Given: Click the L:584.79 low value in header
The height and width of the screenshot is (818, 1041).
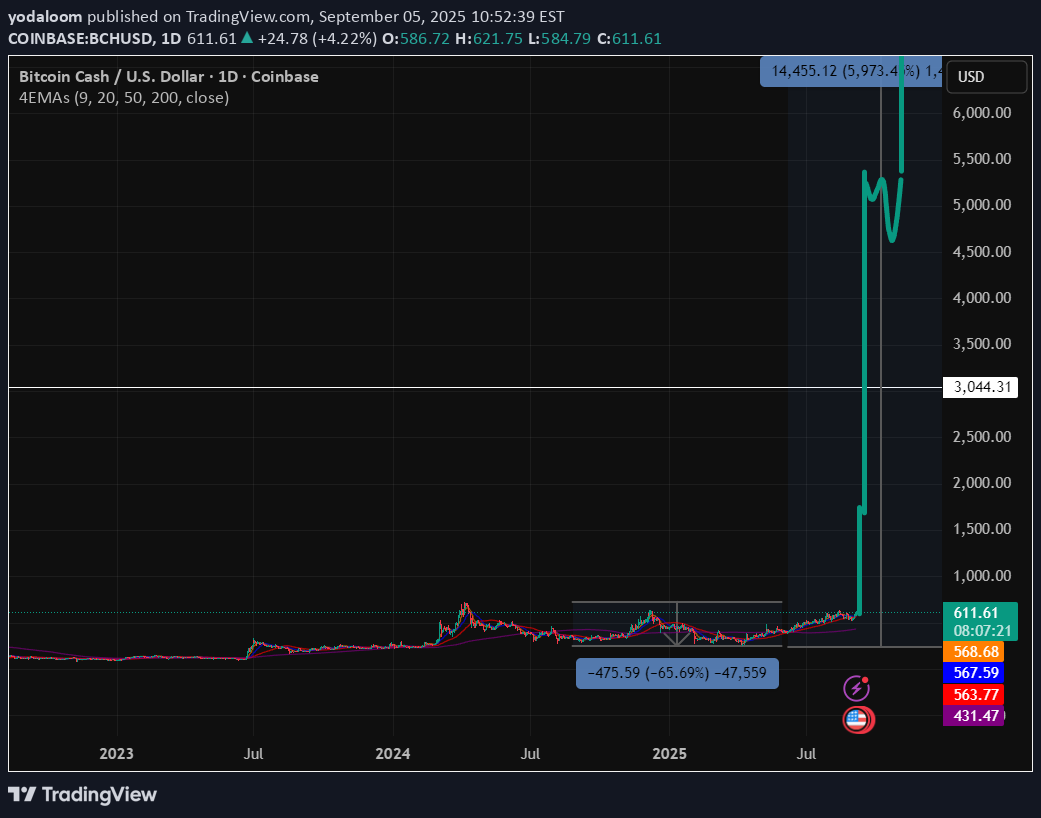Looking at the screenshot, I should pos(559,39).
